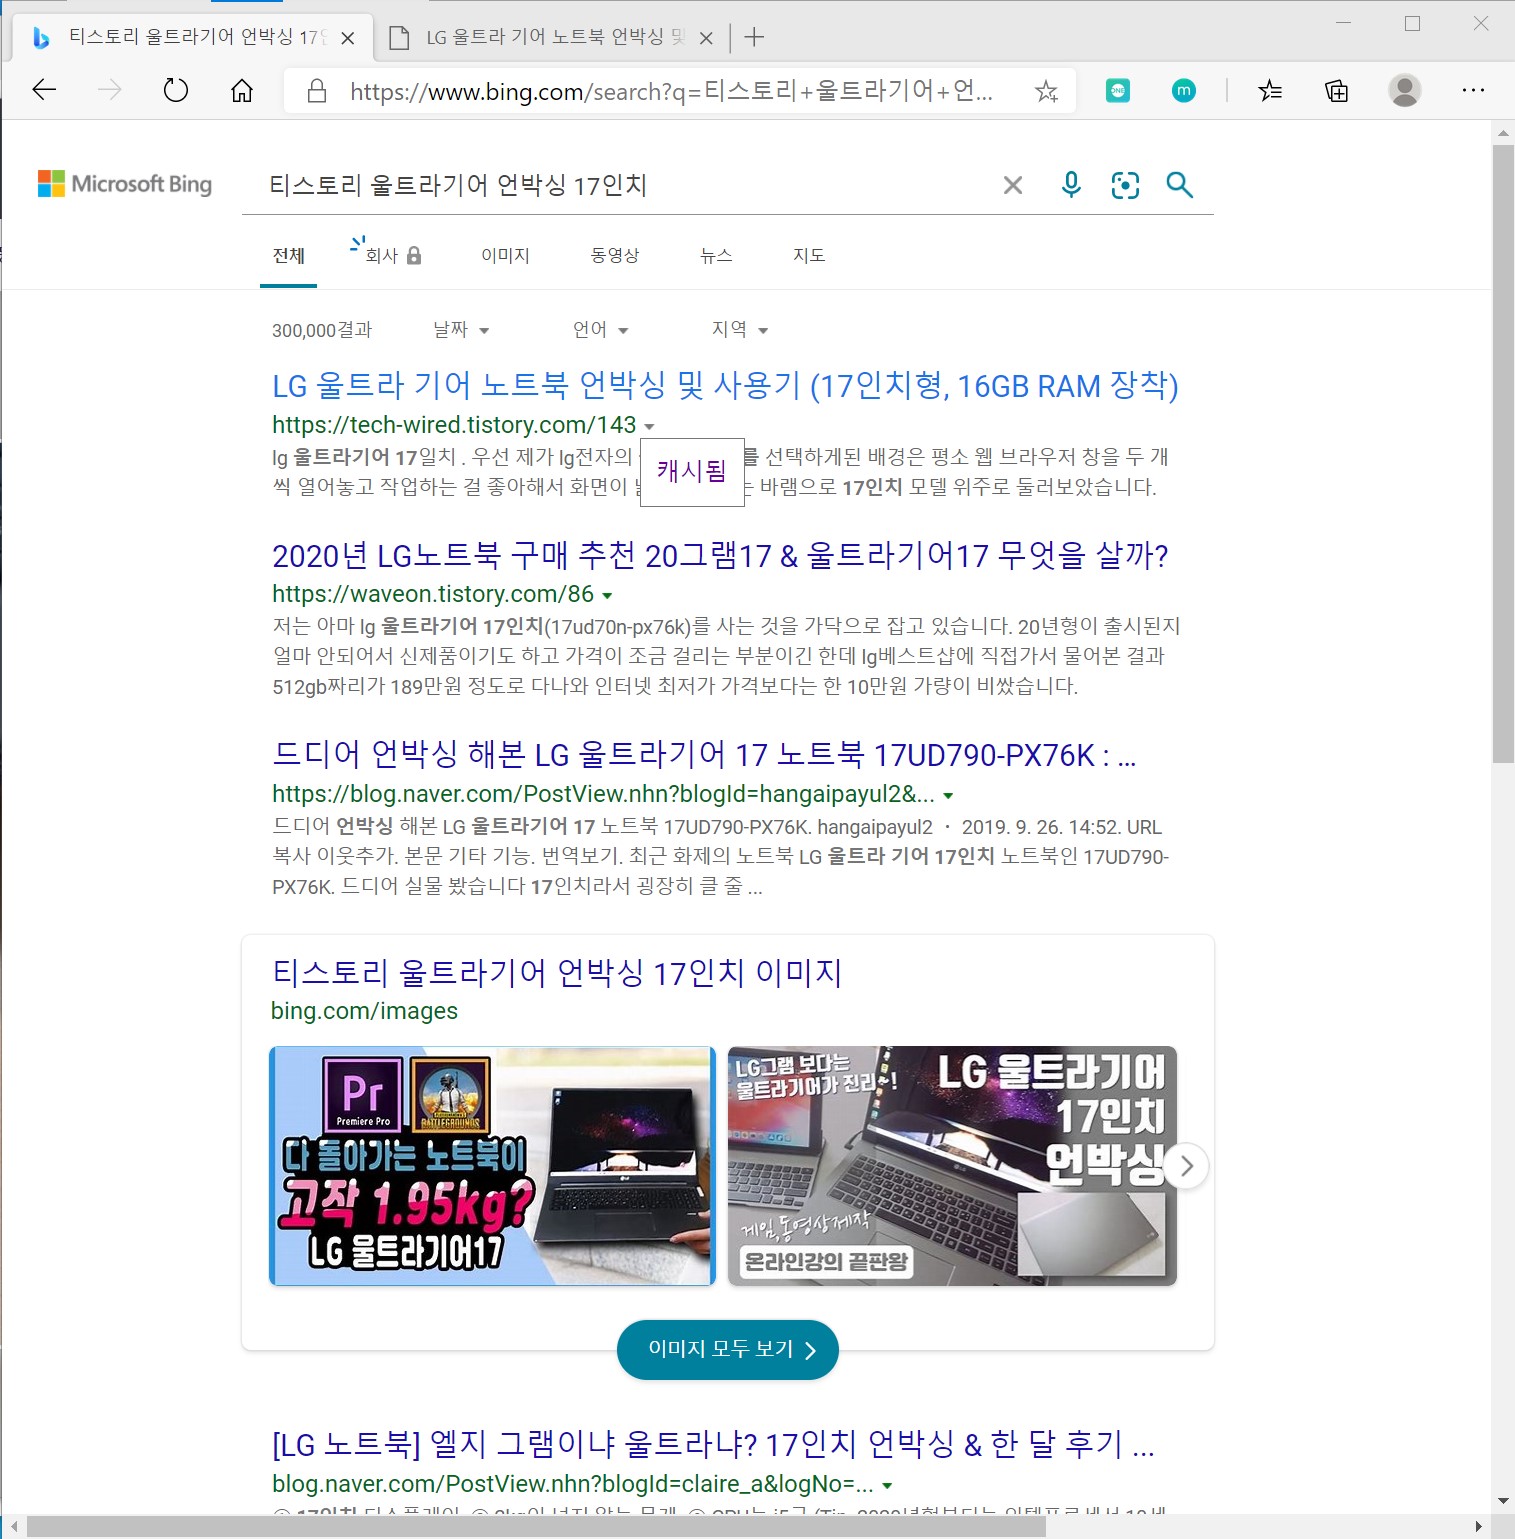
Task: Open a new tab with plus
Action: point(755,38)
